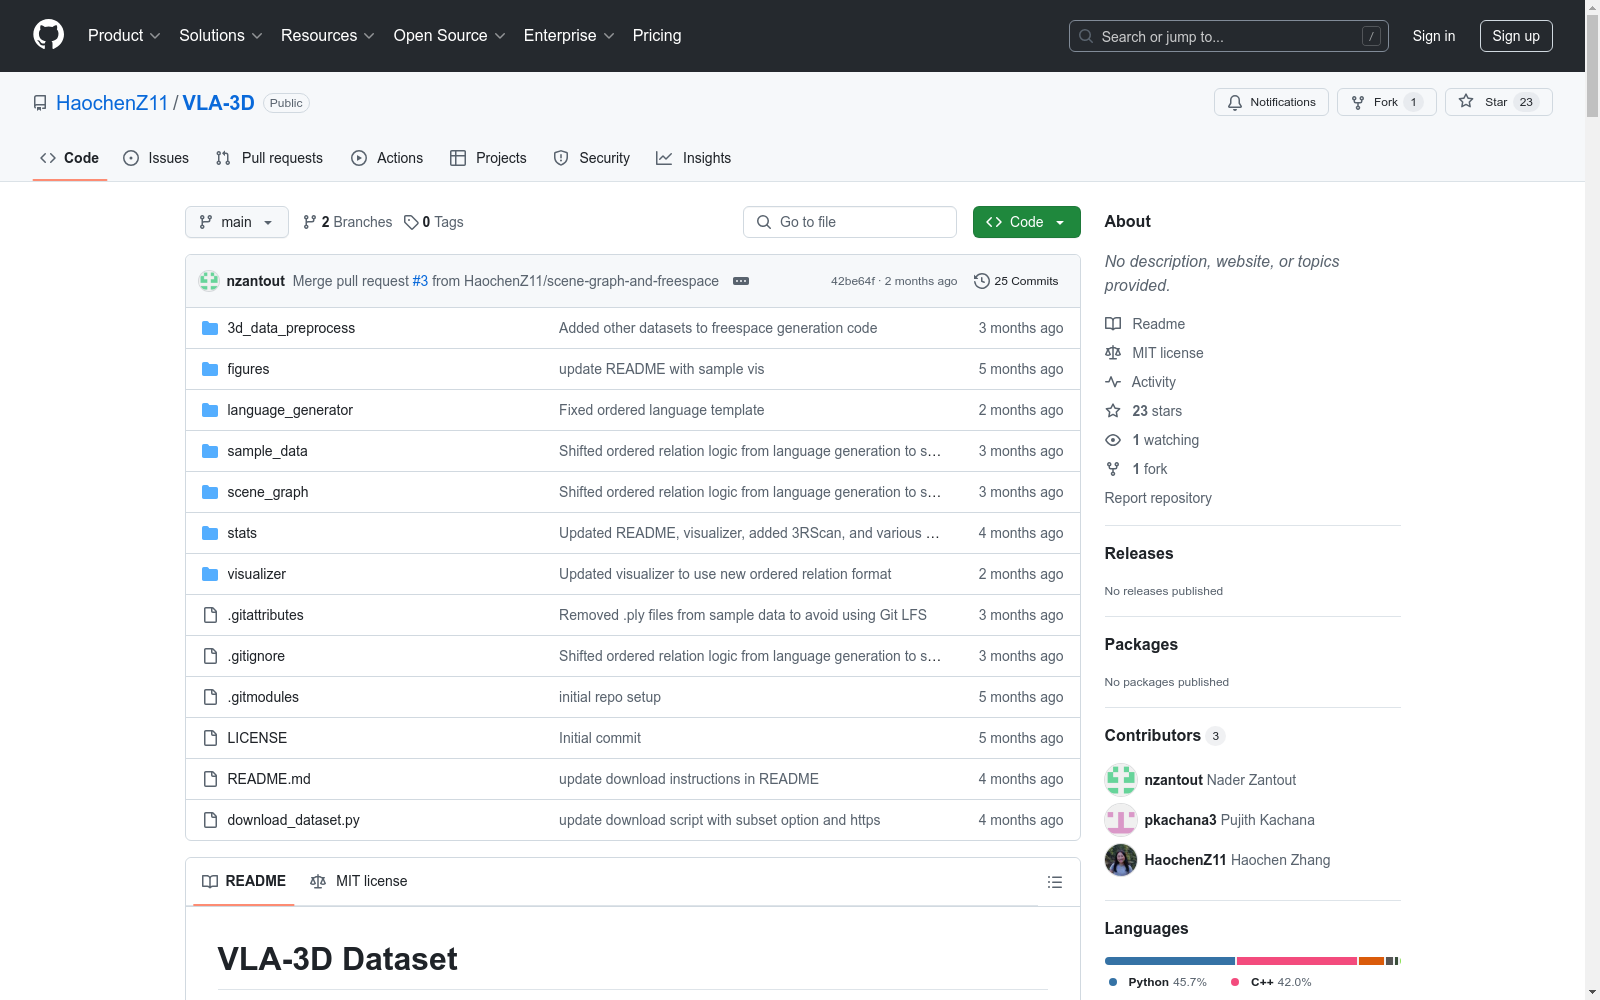The image size is (1600, 1000).
Task: Open the Enterprise dropdown
Action: click(x=569, y=36)
